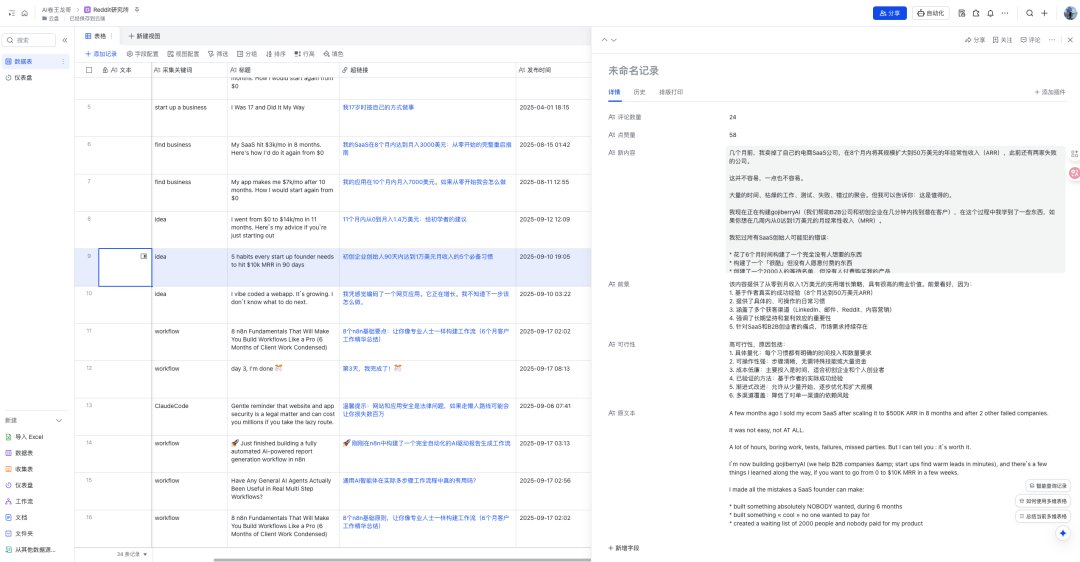Switch to the 排版打印 tab

671,91
